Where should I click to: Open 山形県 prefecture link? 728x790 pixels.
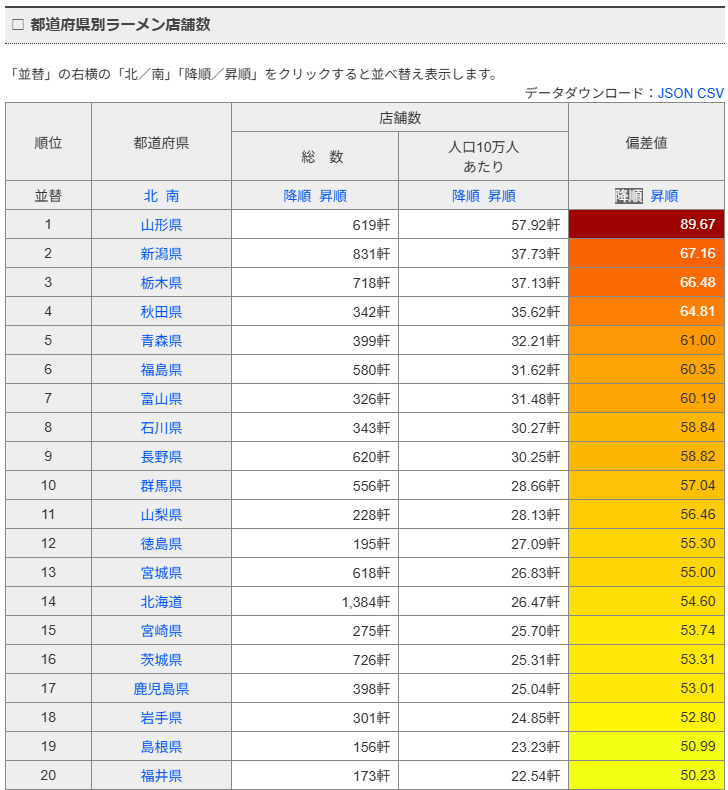click(x=161, y=225)
